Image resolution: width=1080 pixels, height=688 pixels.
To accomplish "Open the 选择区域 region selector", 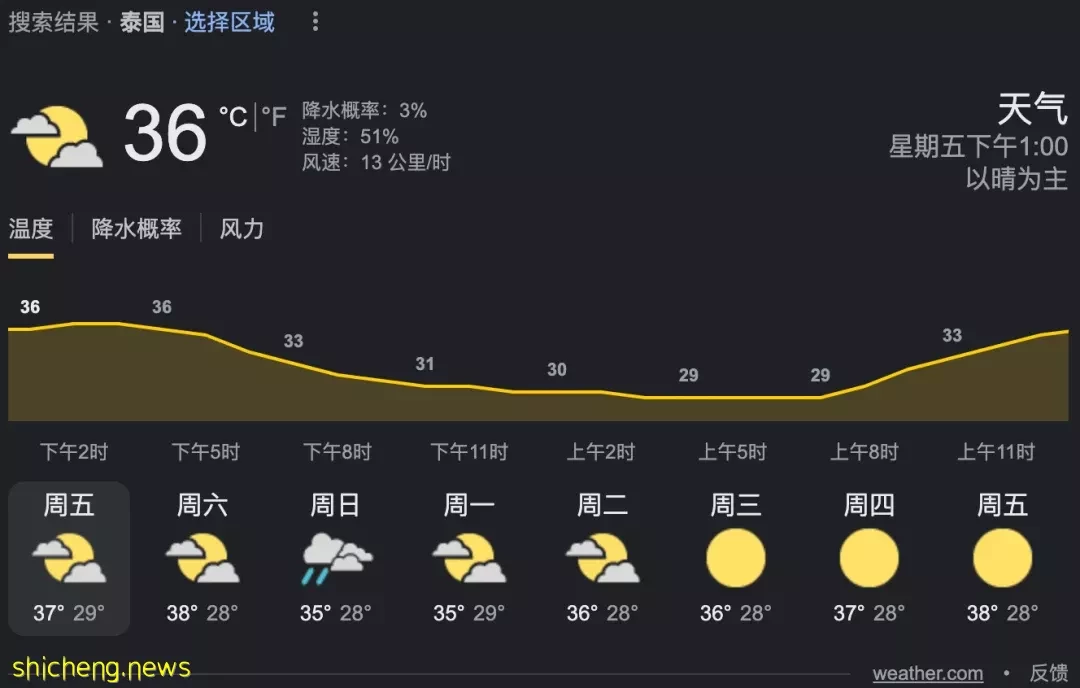I will coord(229,22).
